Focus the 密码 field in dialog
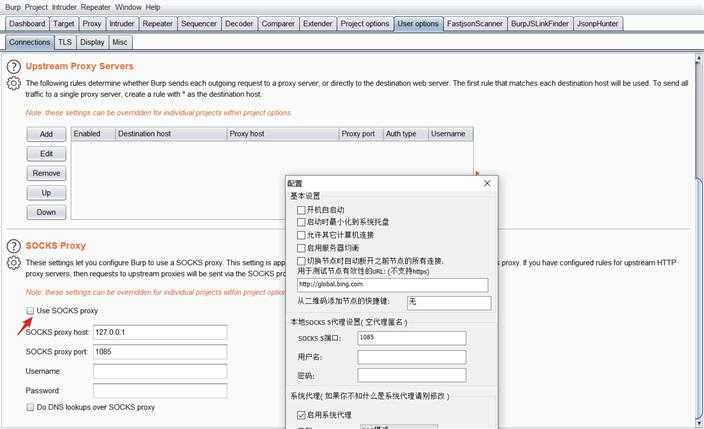Screen dimensions: 704x429 point(412,376)
